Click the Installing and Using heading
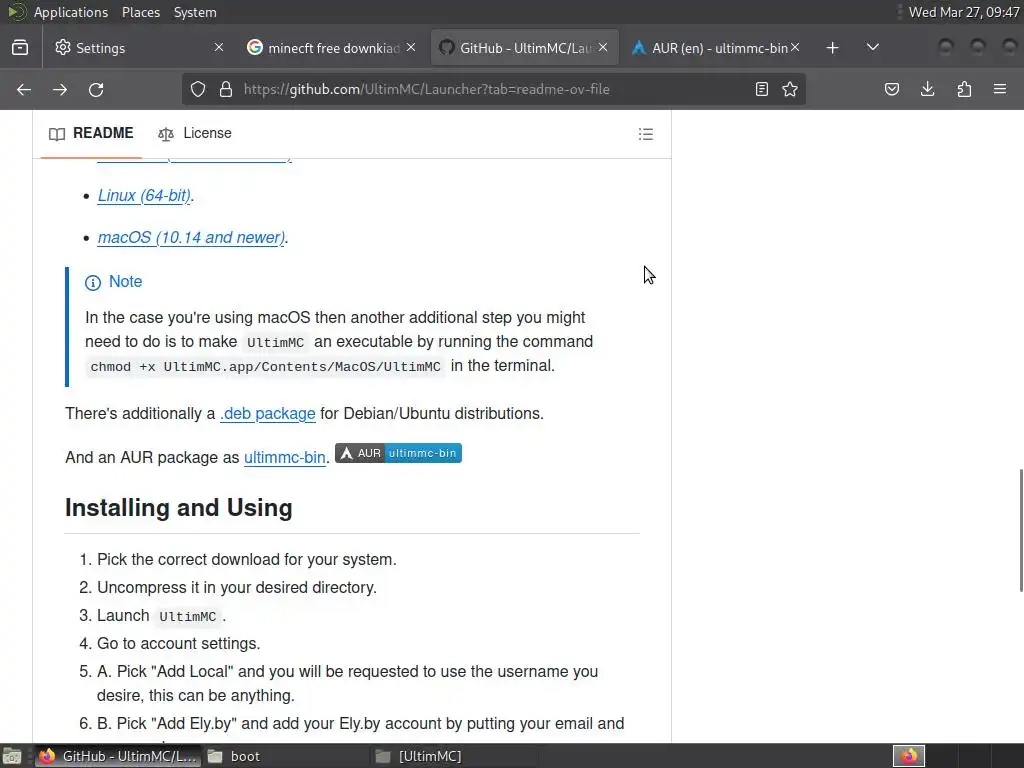The width and height of the screenshot is (1024, 768). click(x=179, y=507)
